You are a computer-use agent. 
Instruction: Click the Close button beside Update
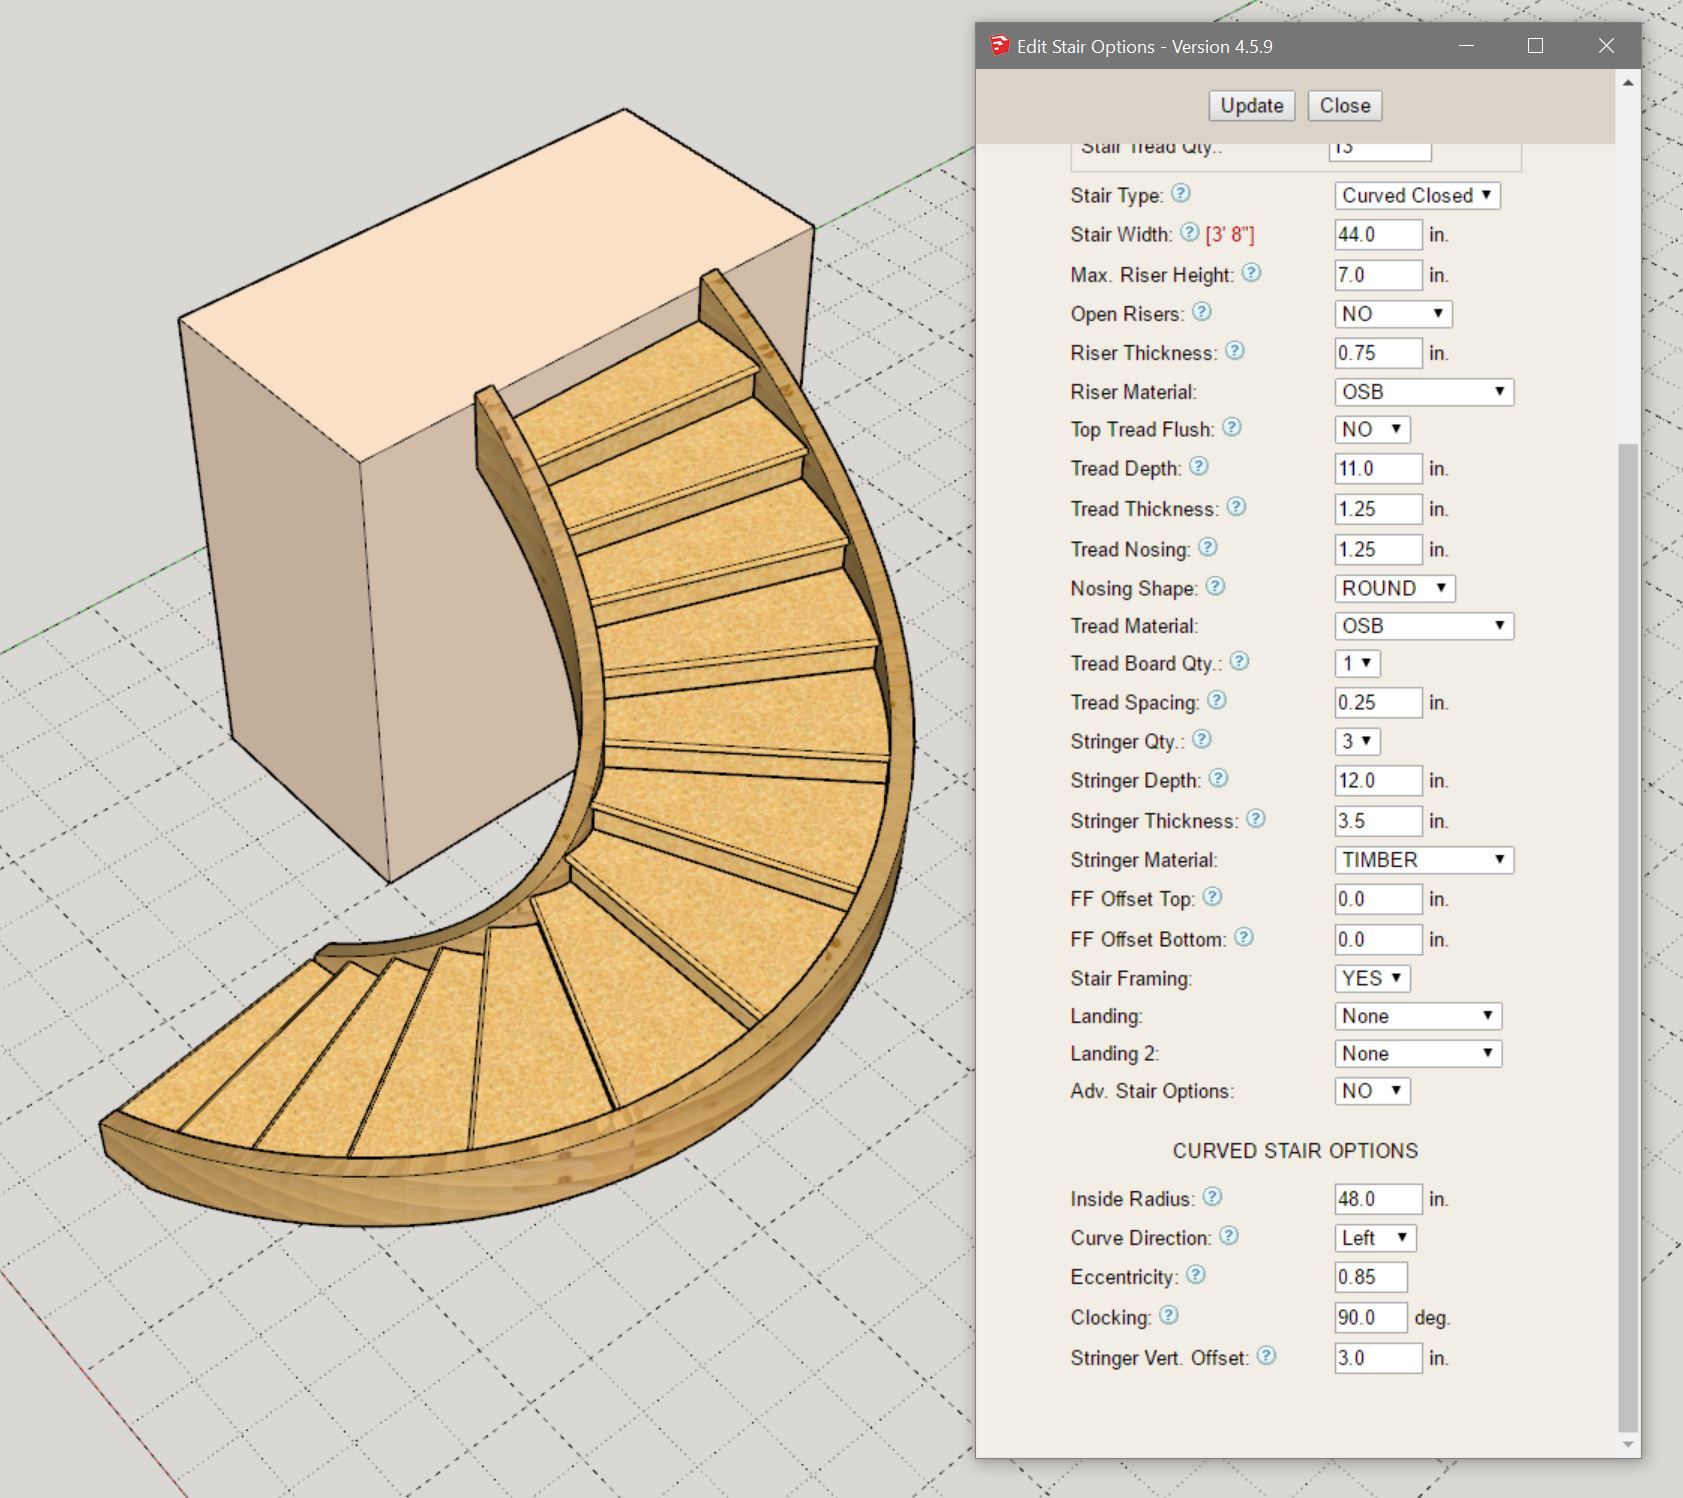pos(1345,105)
